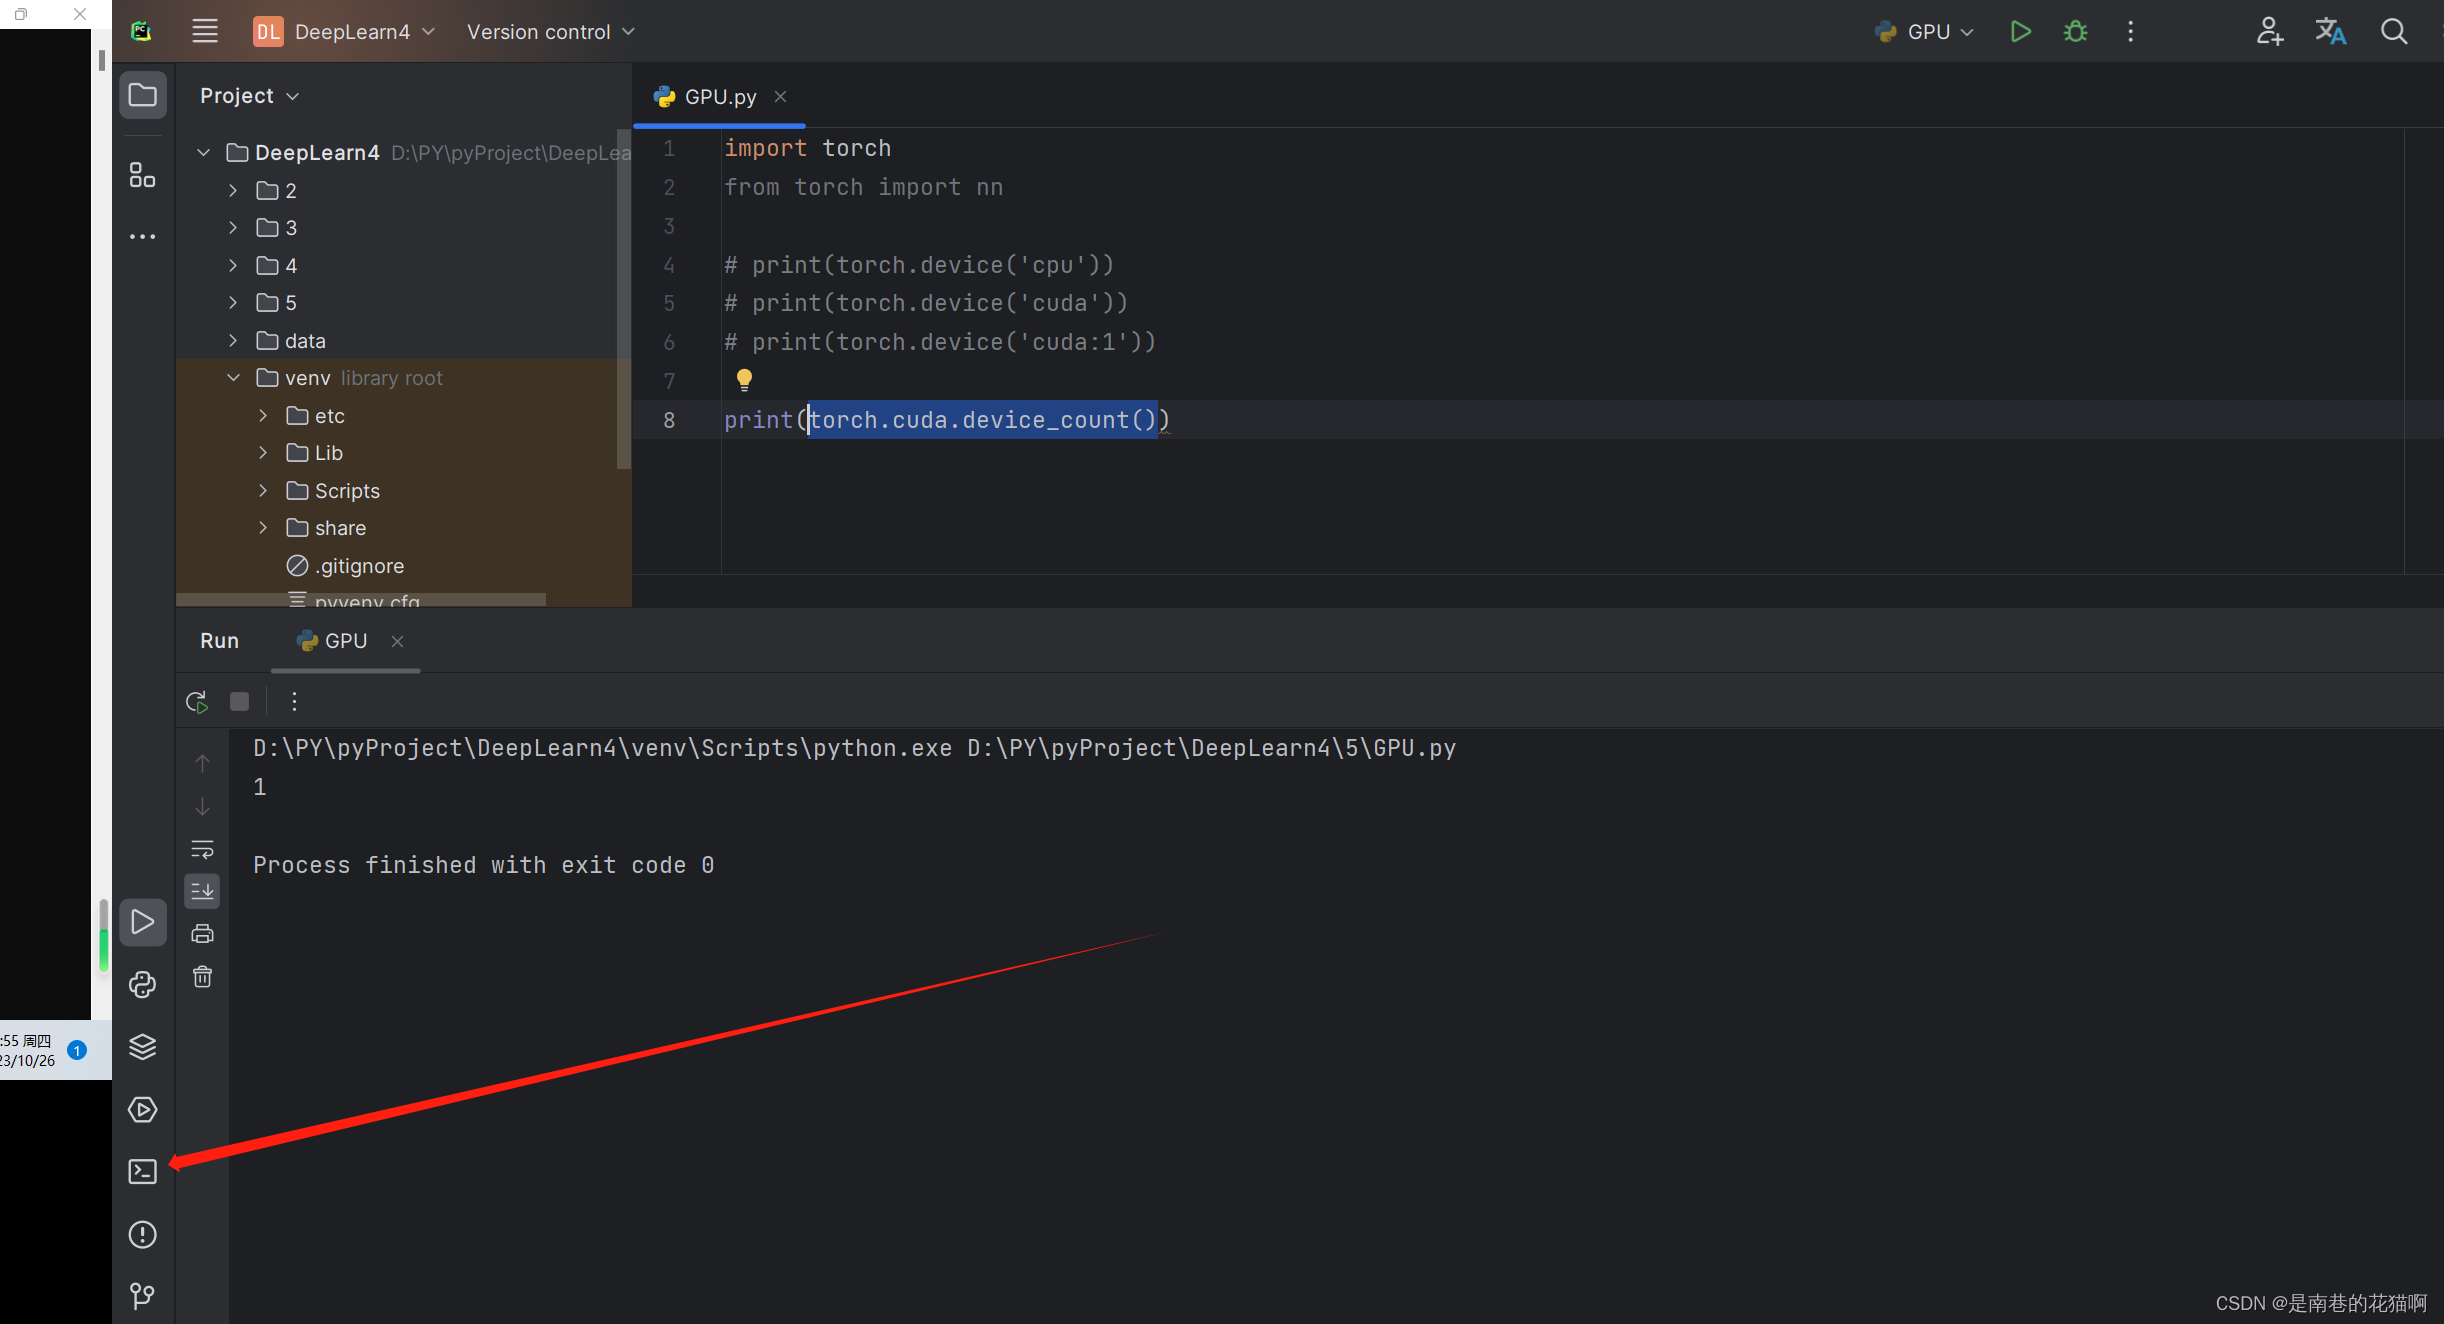2444x1324 pixels.
Task: Rerun the GPU script in Run panel
Action: [197, 702]
